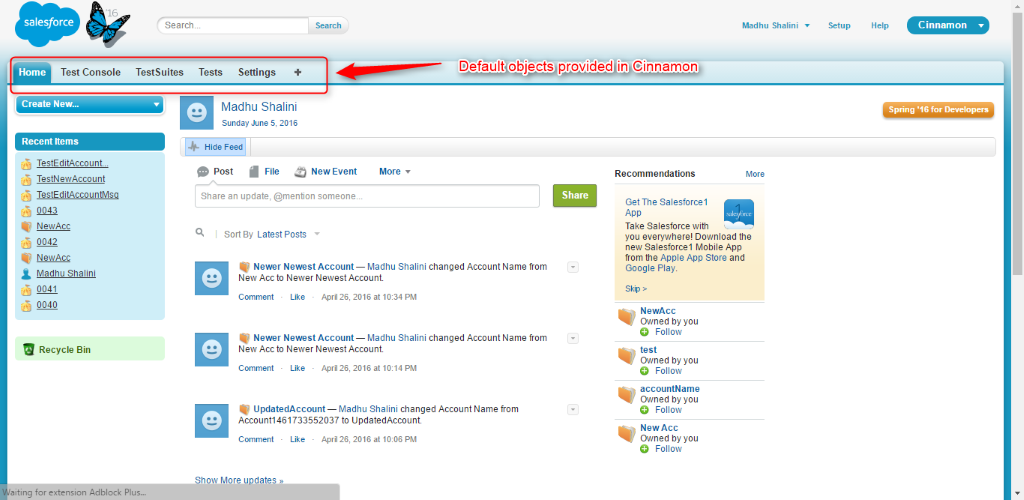The image size is (1024, 500).
Task: Click green plus Follow icon for test
Action: click(645, 371)
